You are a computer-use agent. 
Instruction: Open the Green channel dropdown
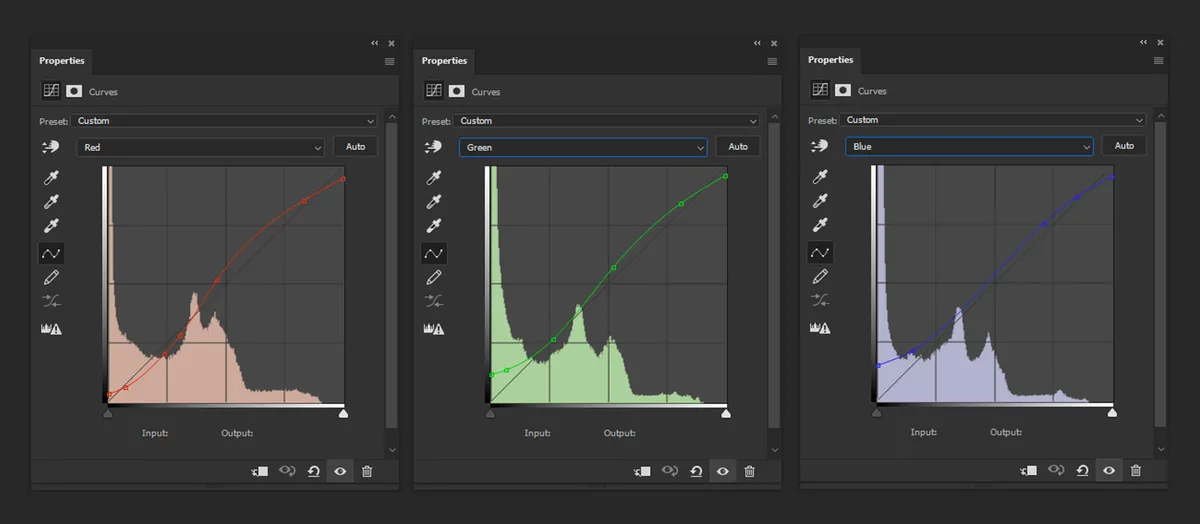click(x=584, y=147)
